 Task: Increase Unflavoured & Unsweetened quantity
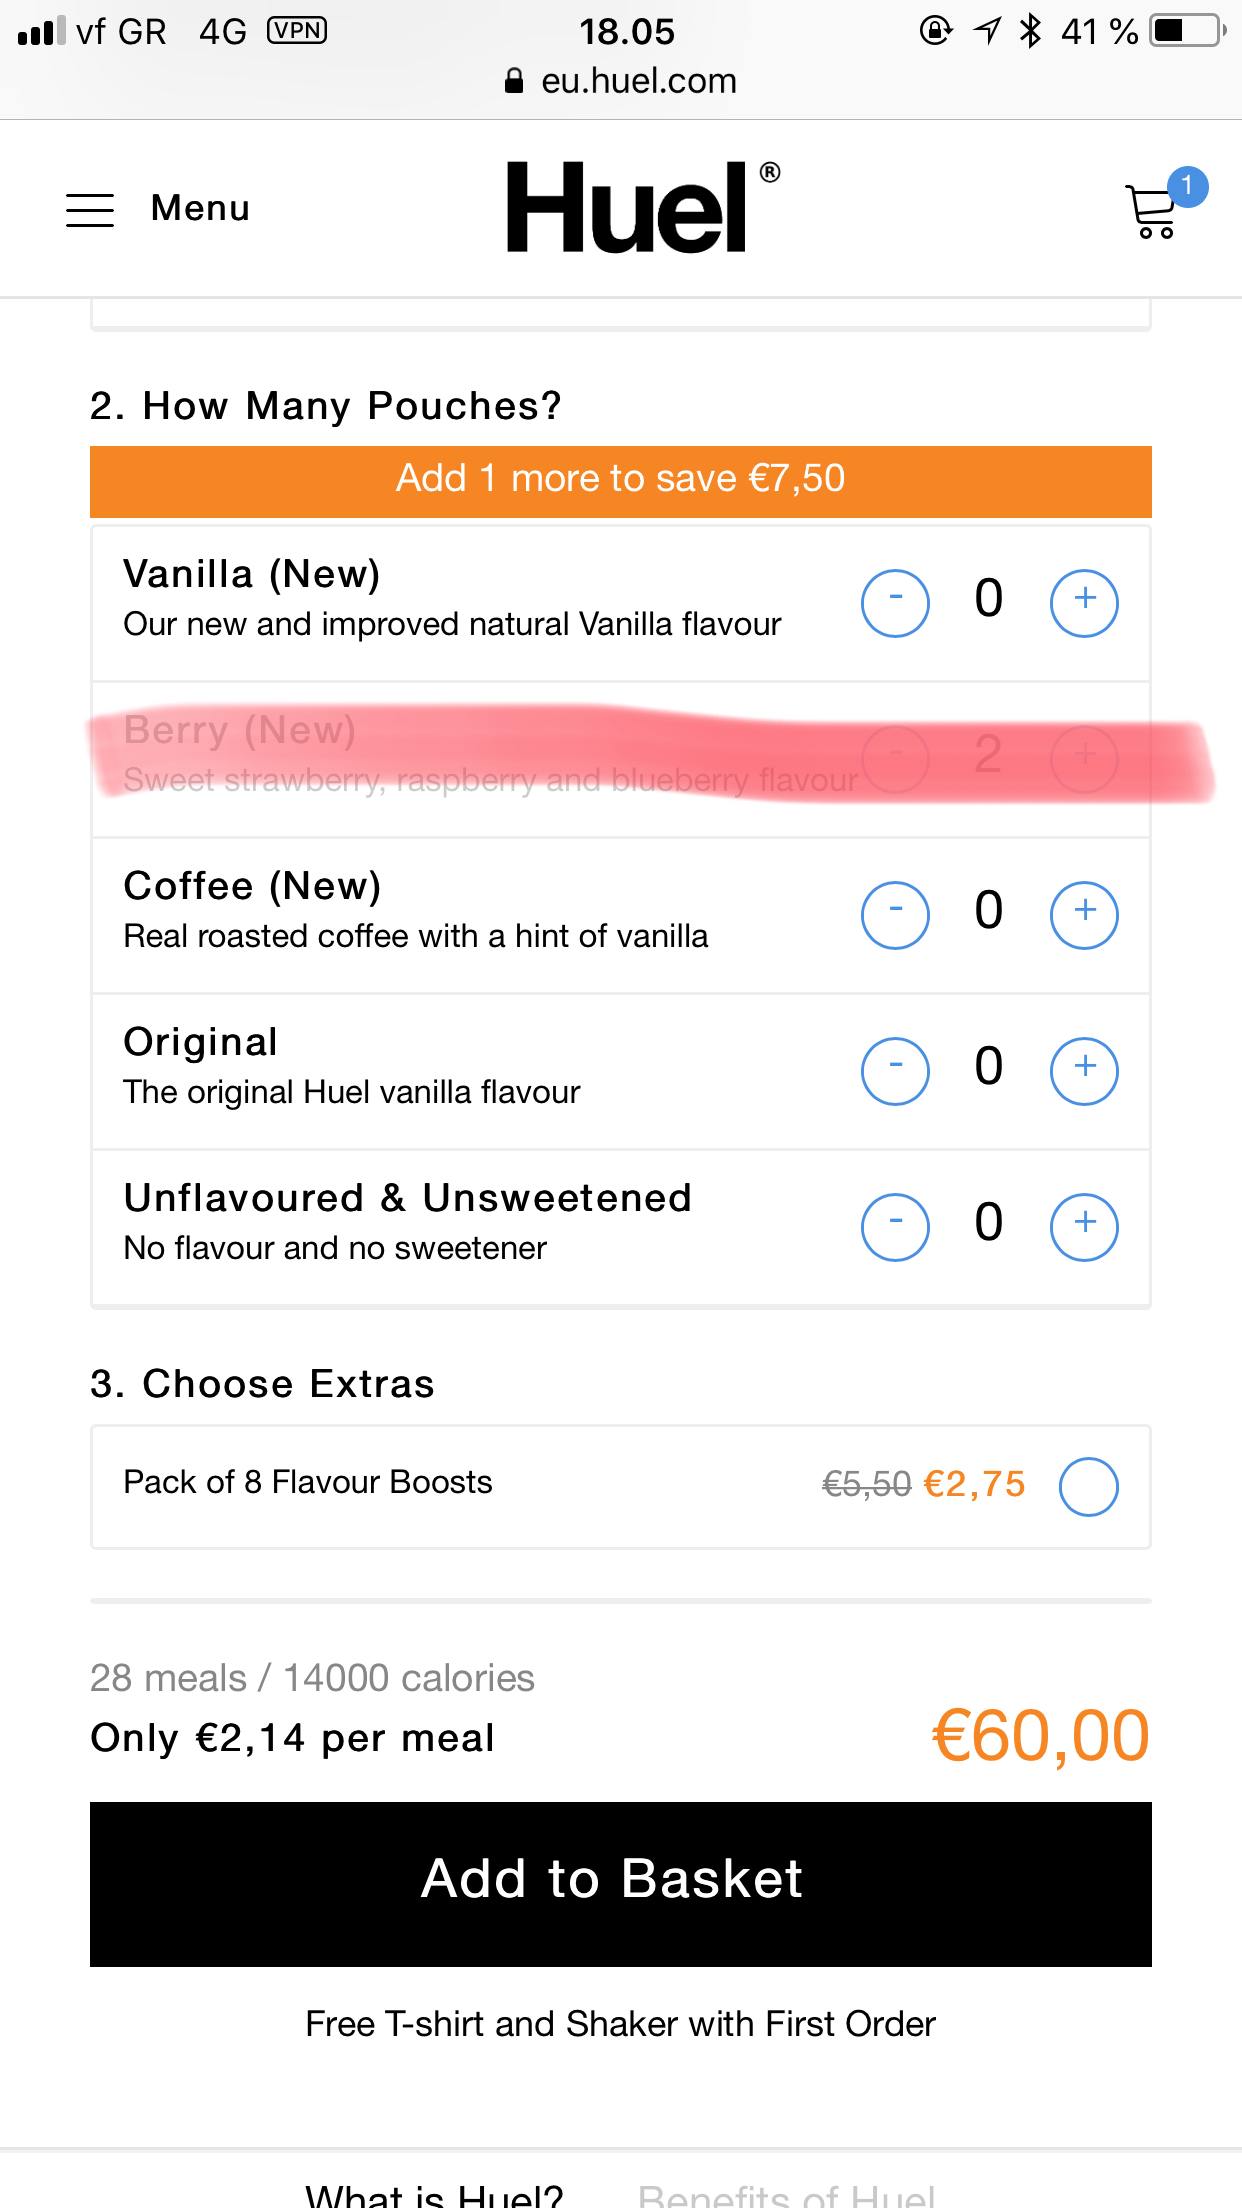point(1084,1227)
